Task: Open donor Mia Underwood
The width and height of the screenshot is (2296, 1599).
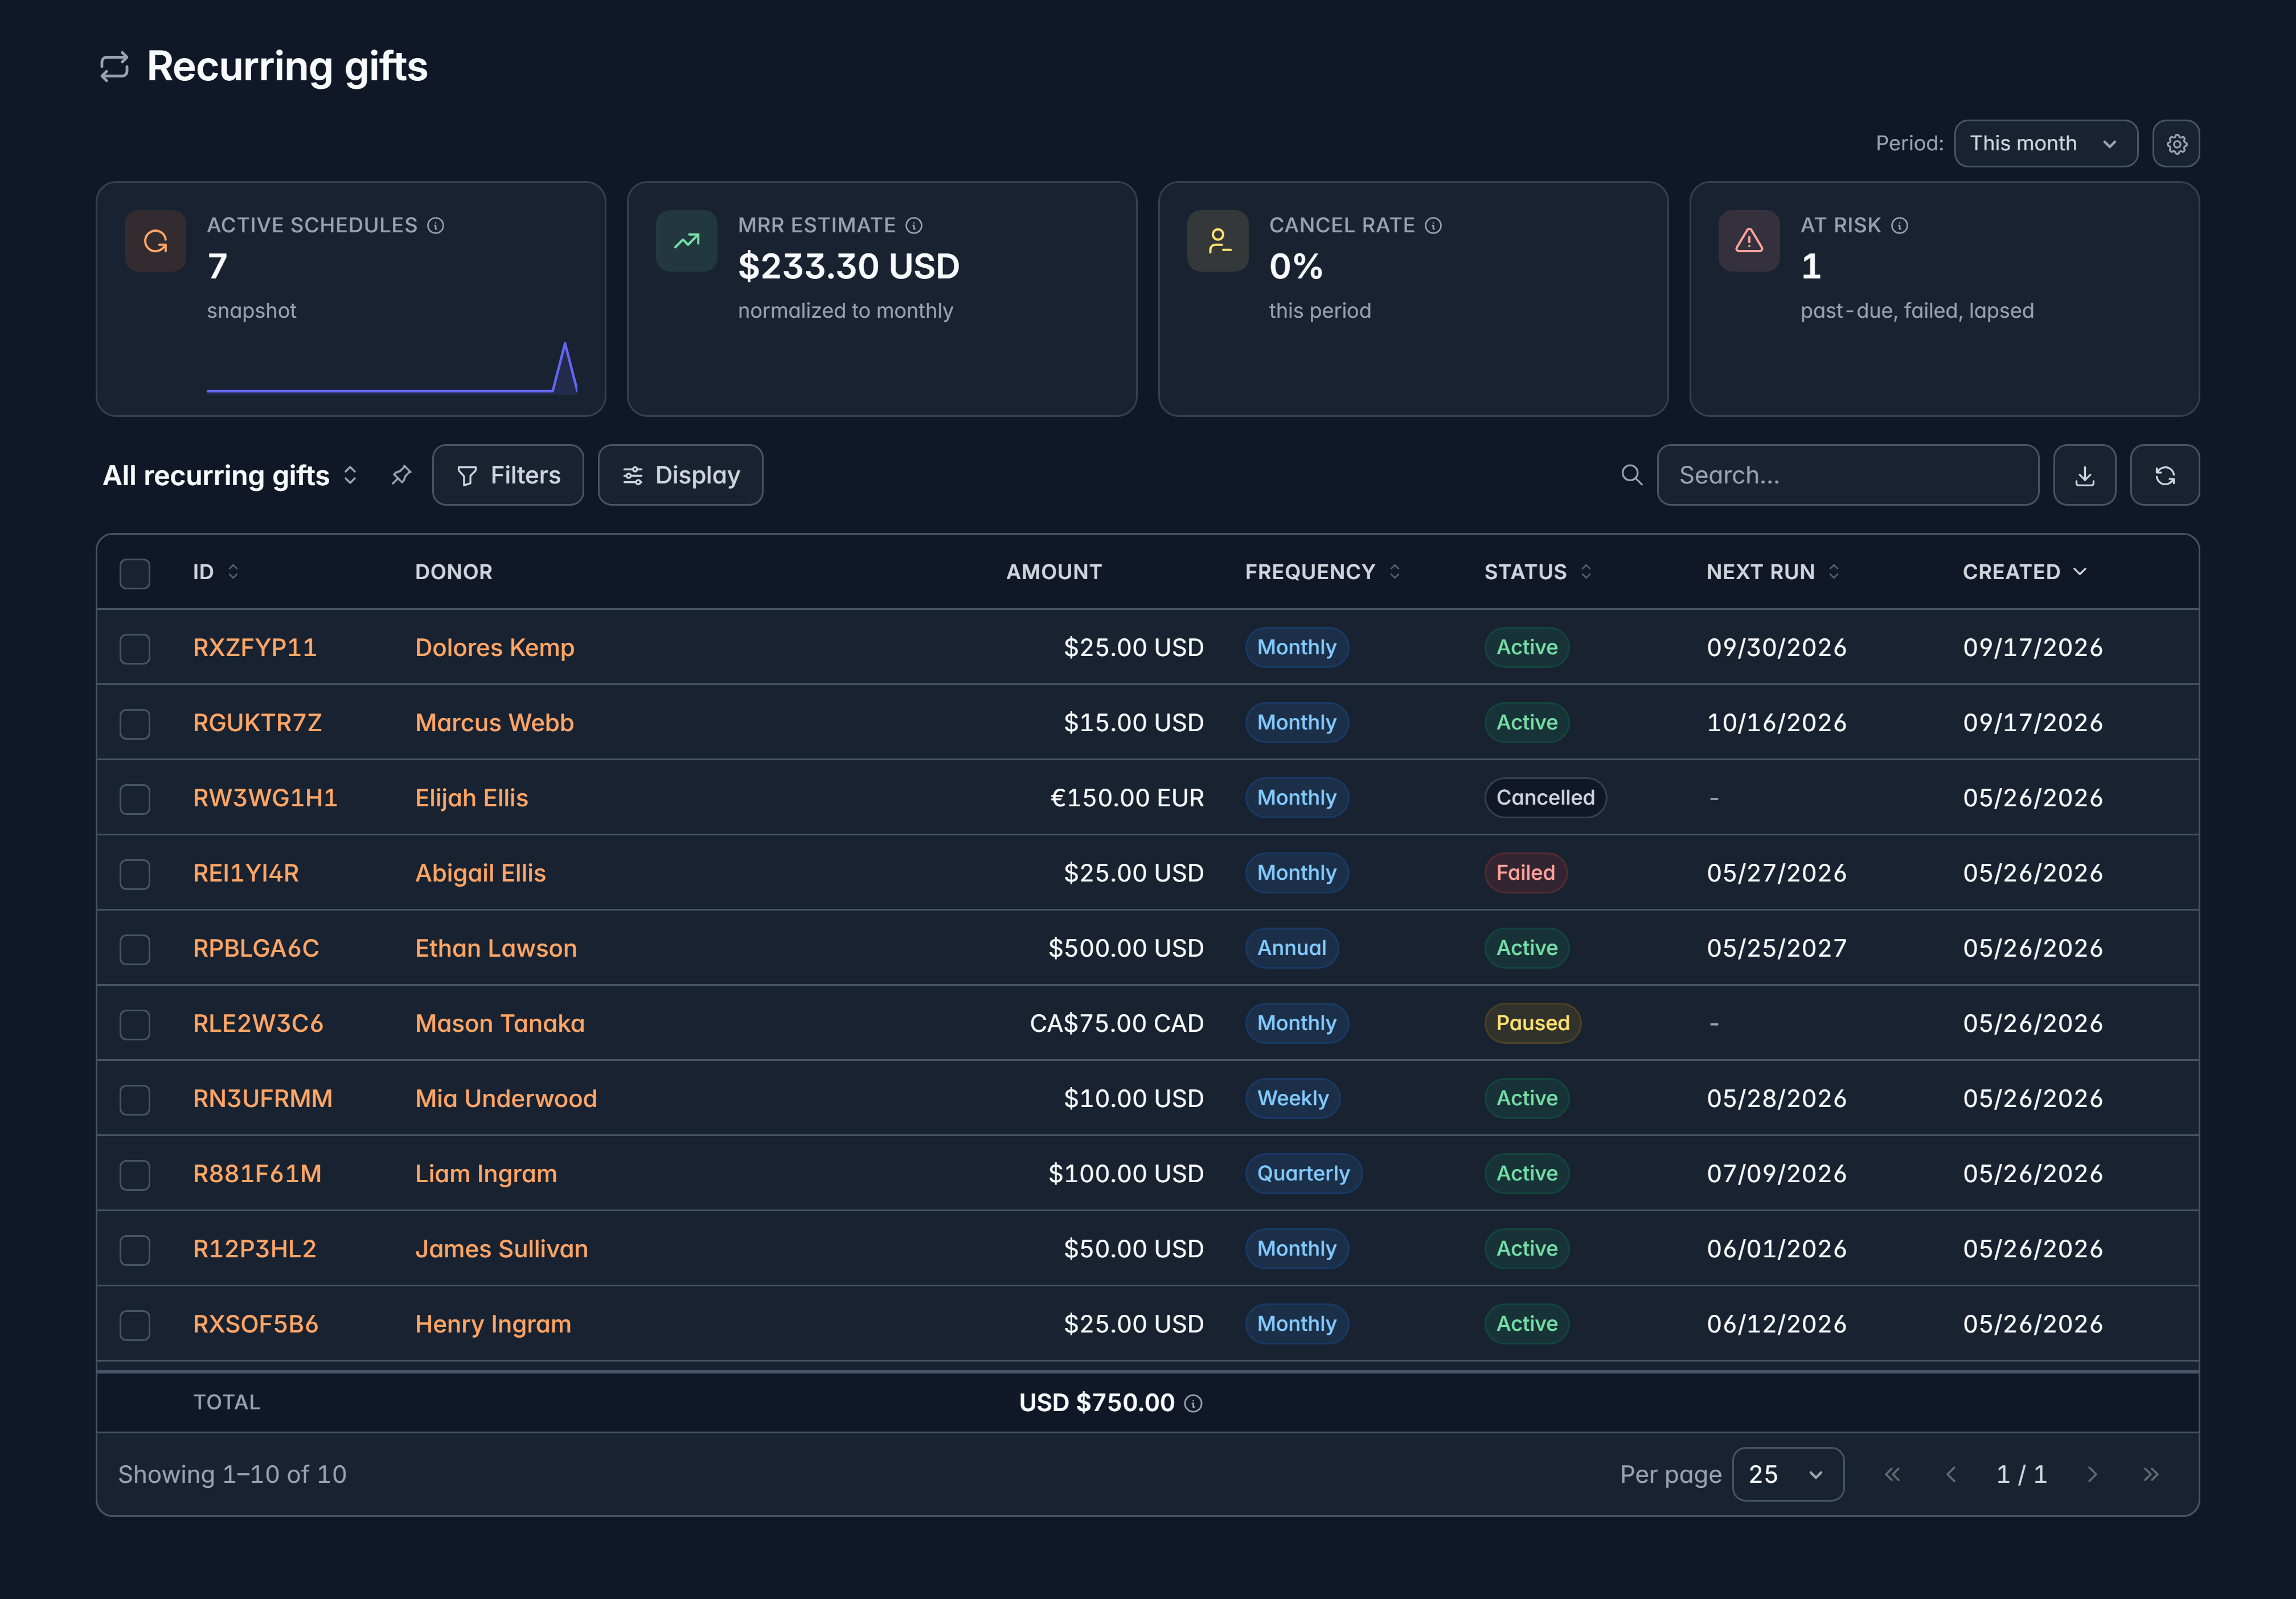Action: (506, 1098)
